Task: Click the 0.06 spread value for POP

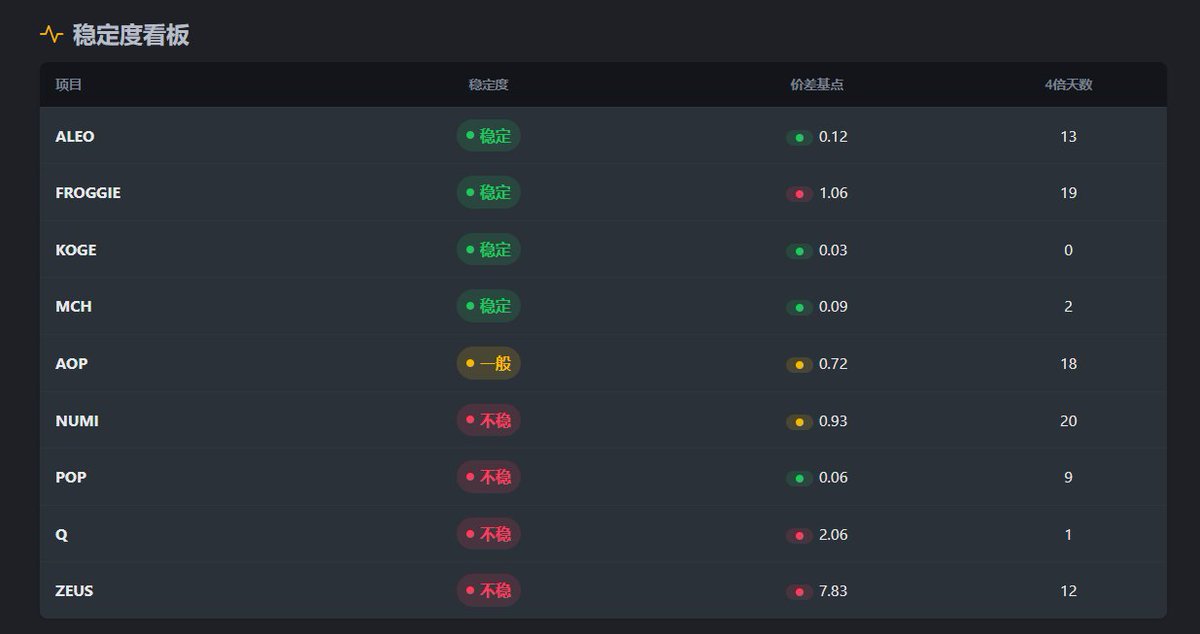Action: coord(833,478)
